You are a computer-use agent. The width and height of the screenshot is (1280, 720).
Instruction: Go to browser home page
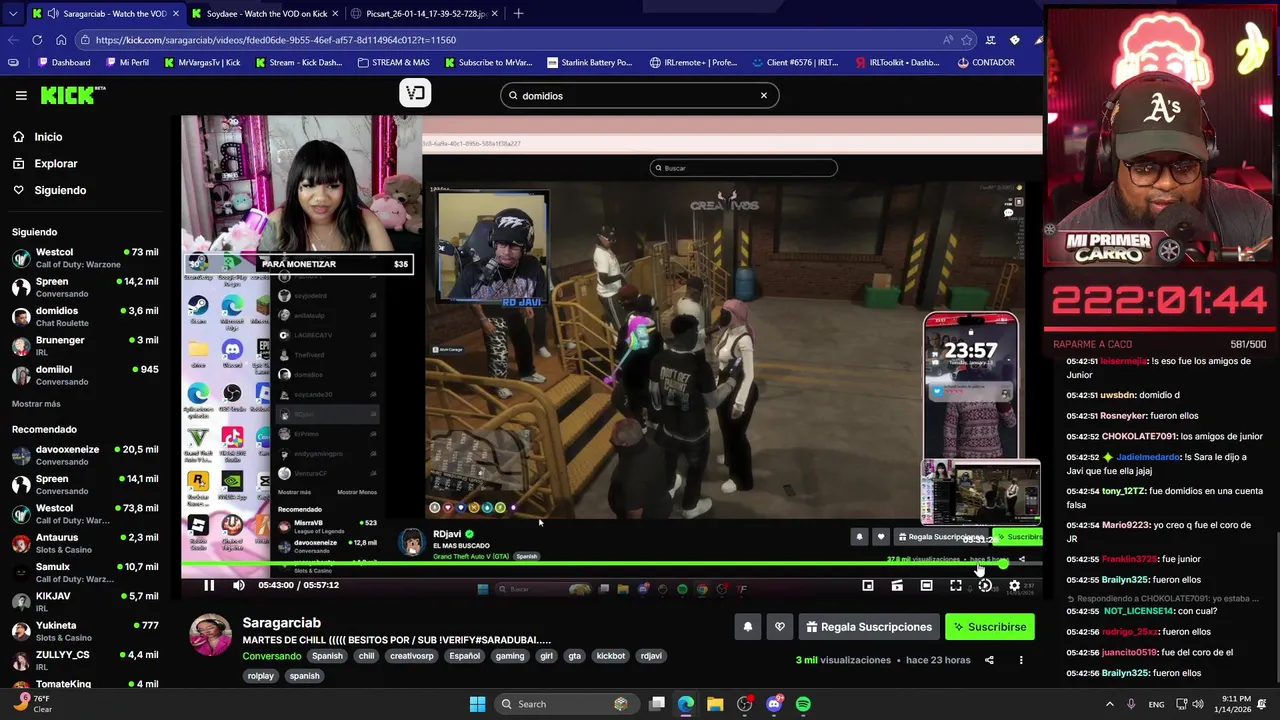click(61, 40)
